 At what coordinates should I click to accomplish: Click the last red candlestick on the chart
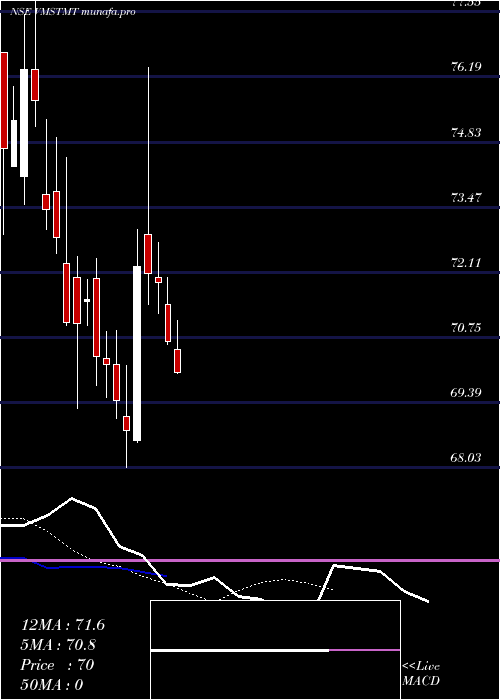point(178,361)
